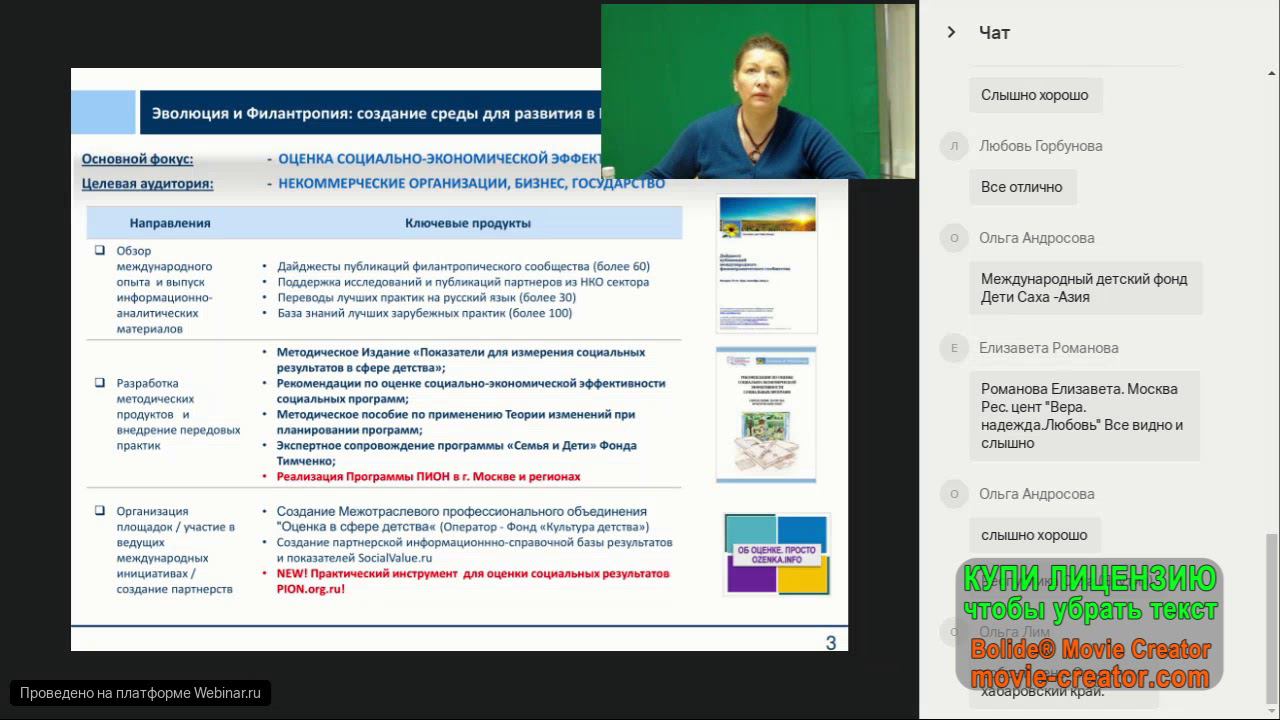Image resolution: width=1280 pixels, height=720 pixels.
Task: Click the Е avatar of Елизавета Романова
Action: tap(954, 348)
